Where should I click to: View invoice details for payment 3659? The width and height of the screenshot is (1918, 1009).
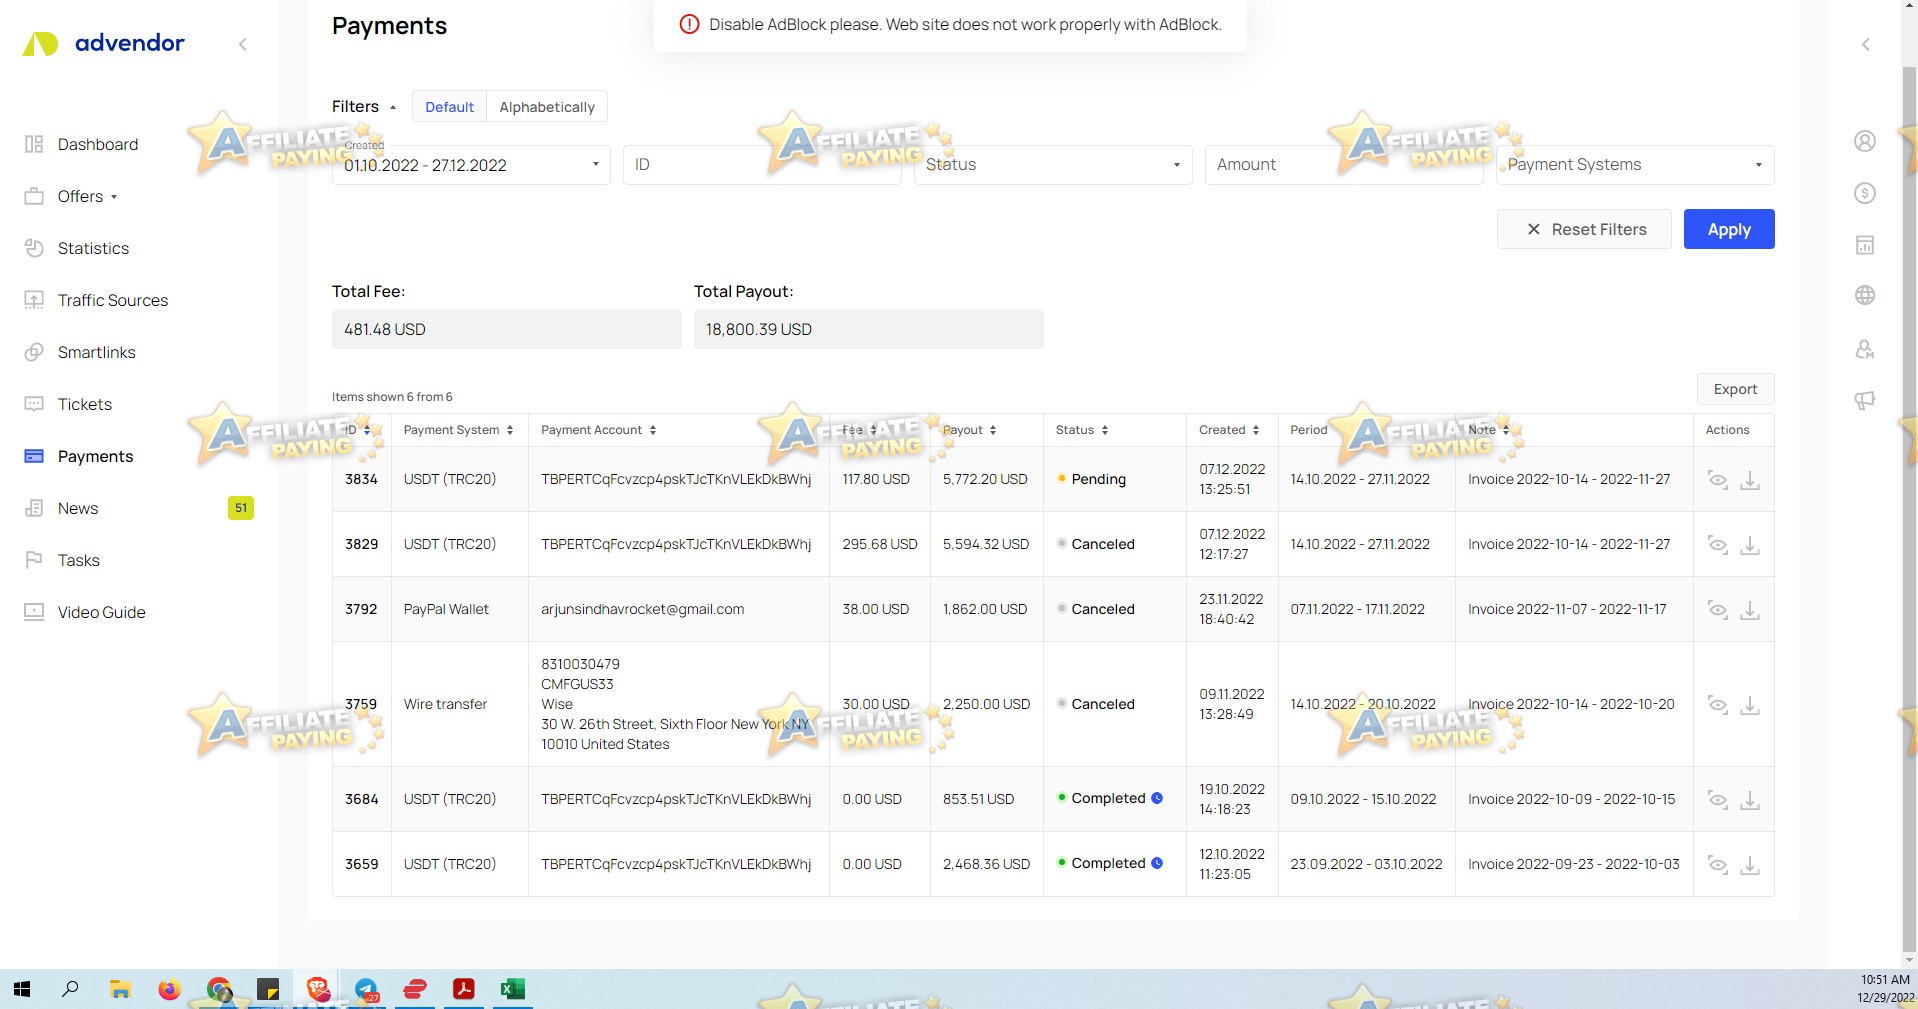click(x=1718, y=864)
